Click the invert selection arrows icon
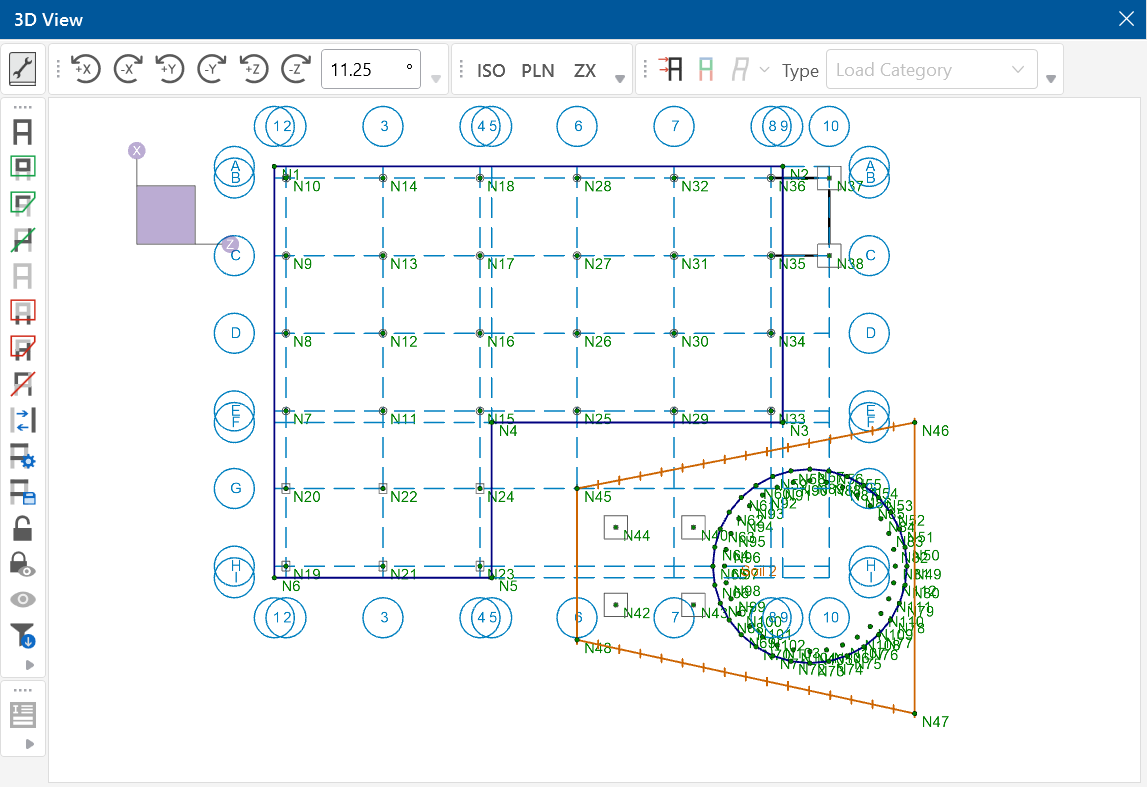 coord(23,420)
